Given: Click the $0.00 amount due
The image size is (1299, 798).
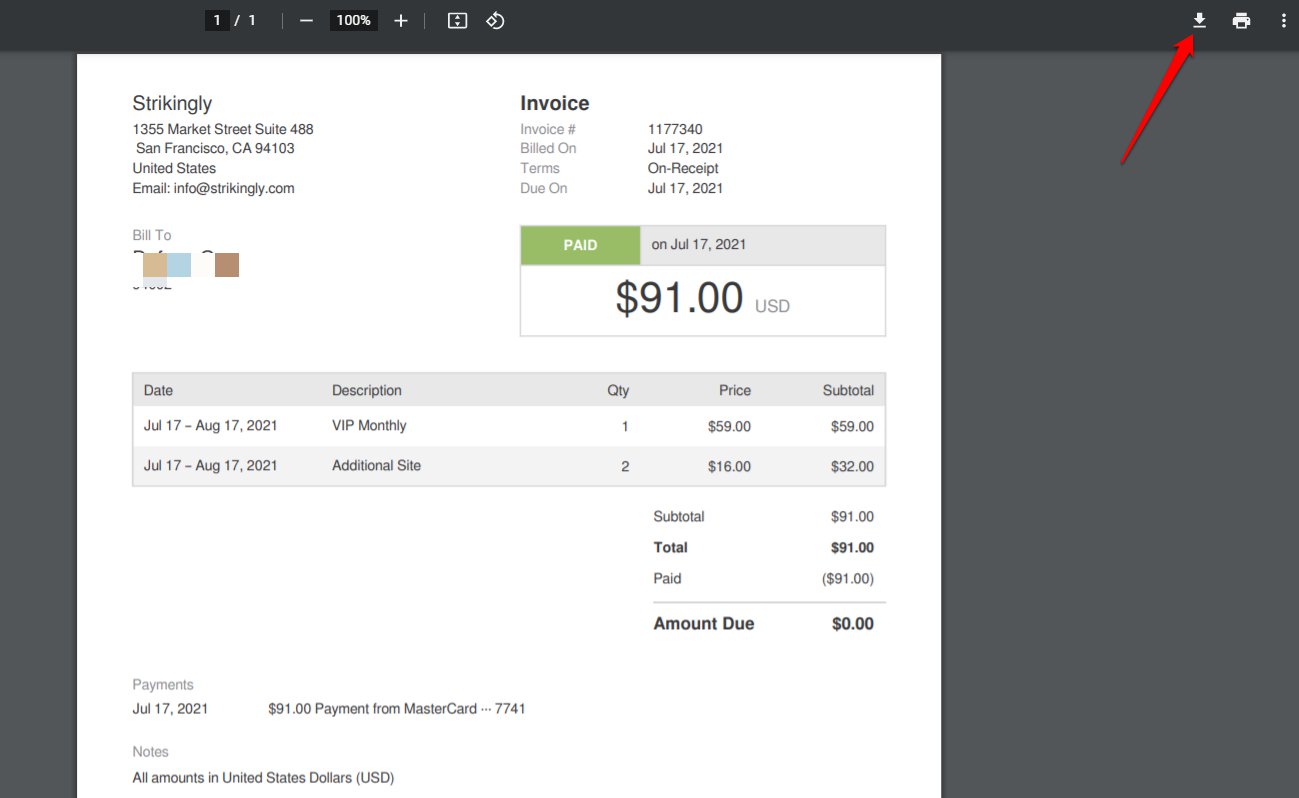Looking at the screenshot, I should coord(853,623).
